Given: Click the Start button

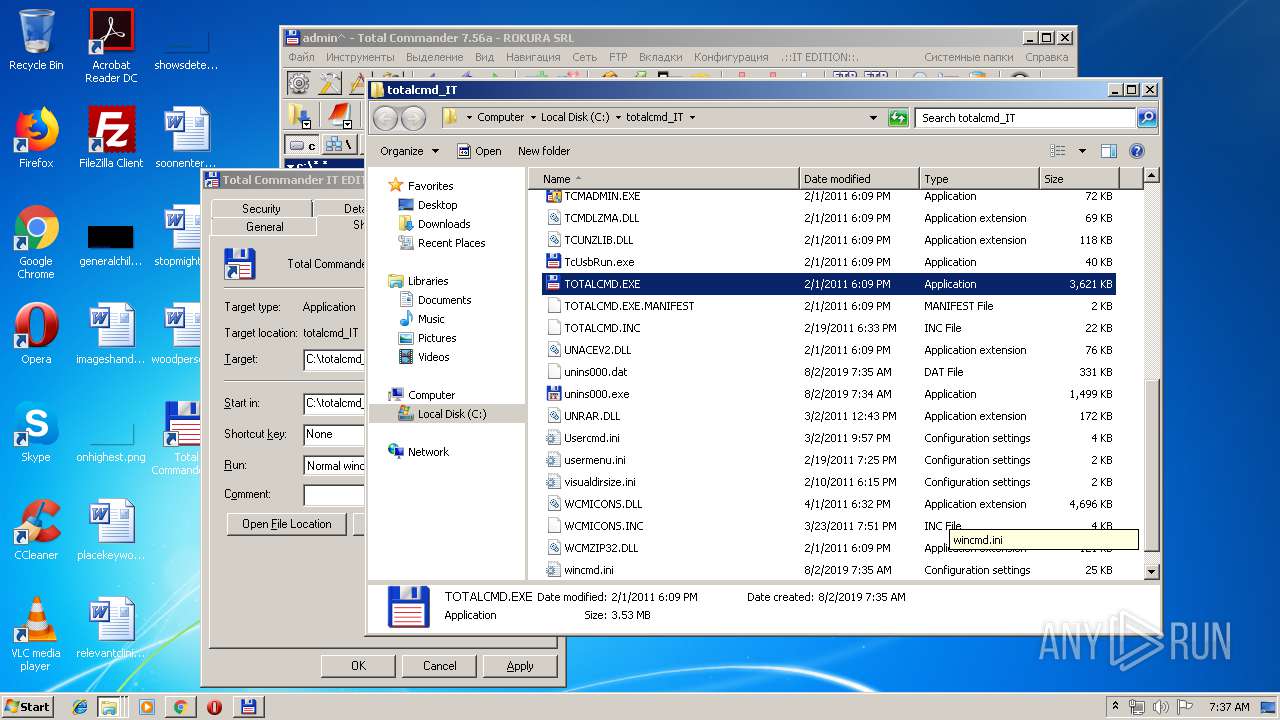Looking at the screenshot, I should 28,707.
